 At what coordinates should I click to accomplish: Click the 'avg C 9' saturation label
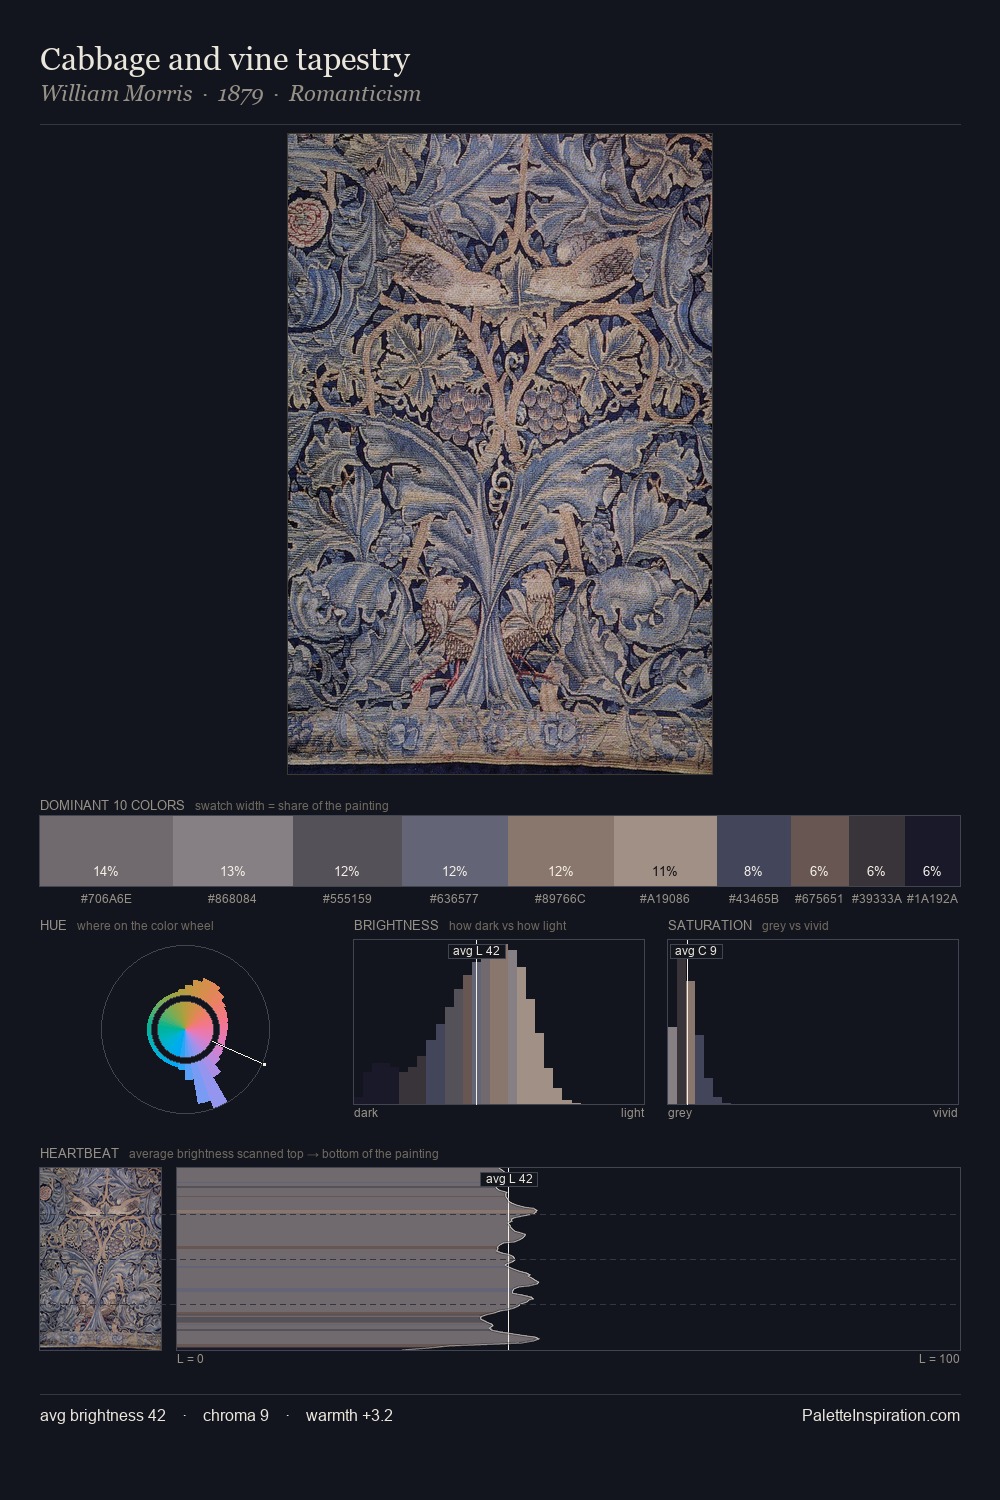point(696,951)
